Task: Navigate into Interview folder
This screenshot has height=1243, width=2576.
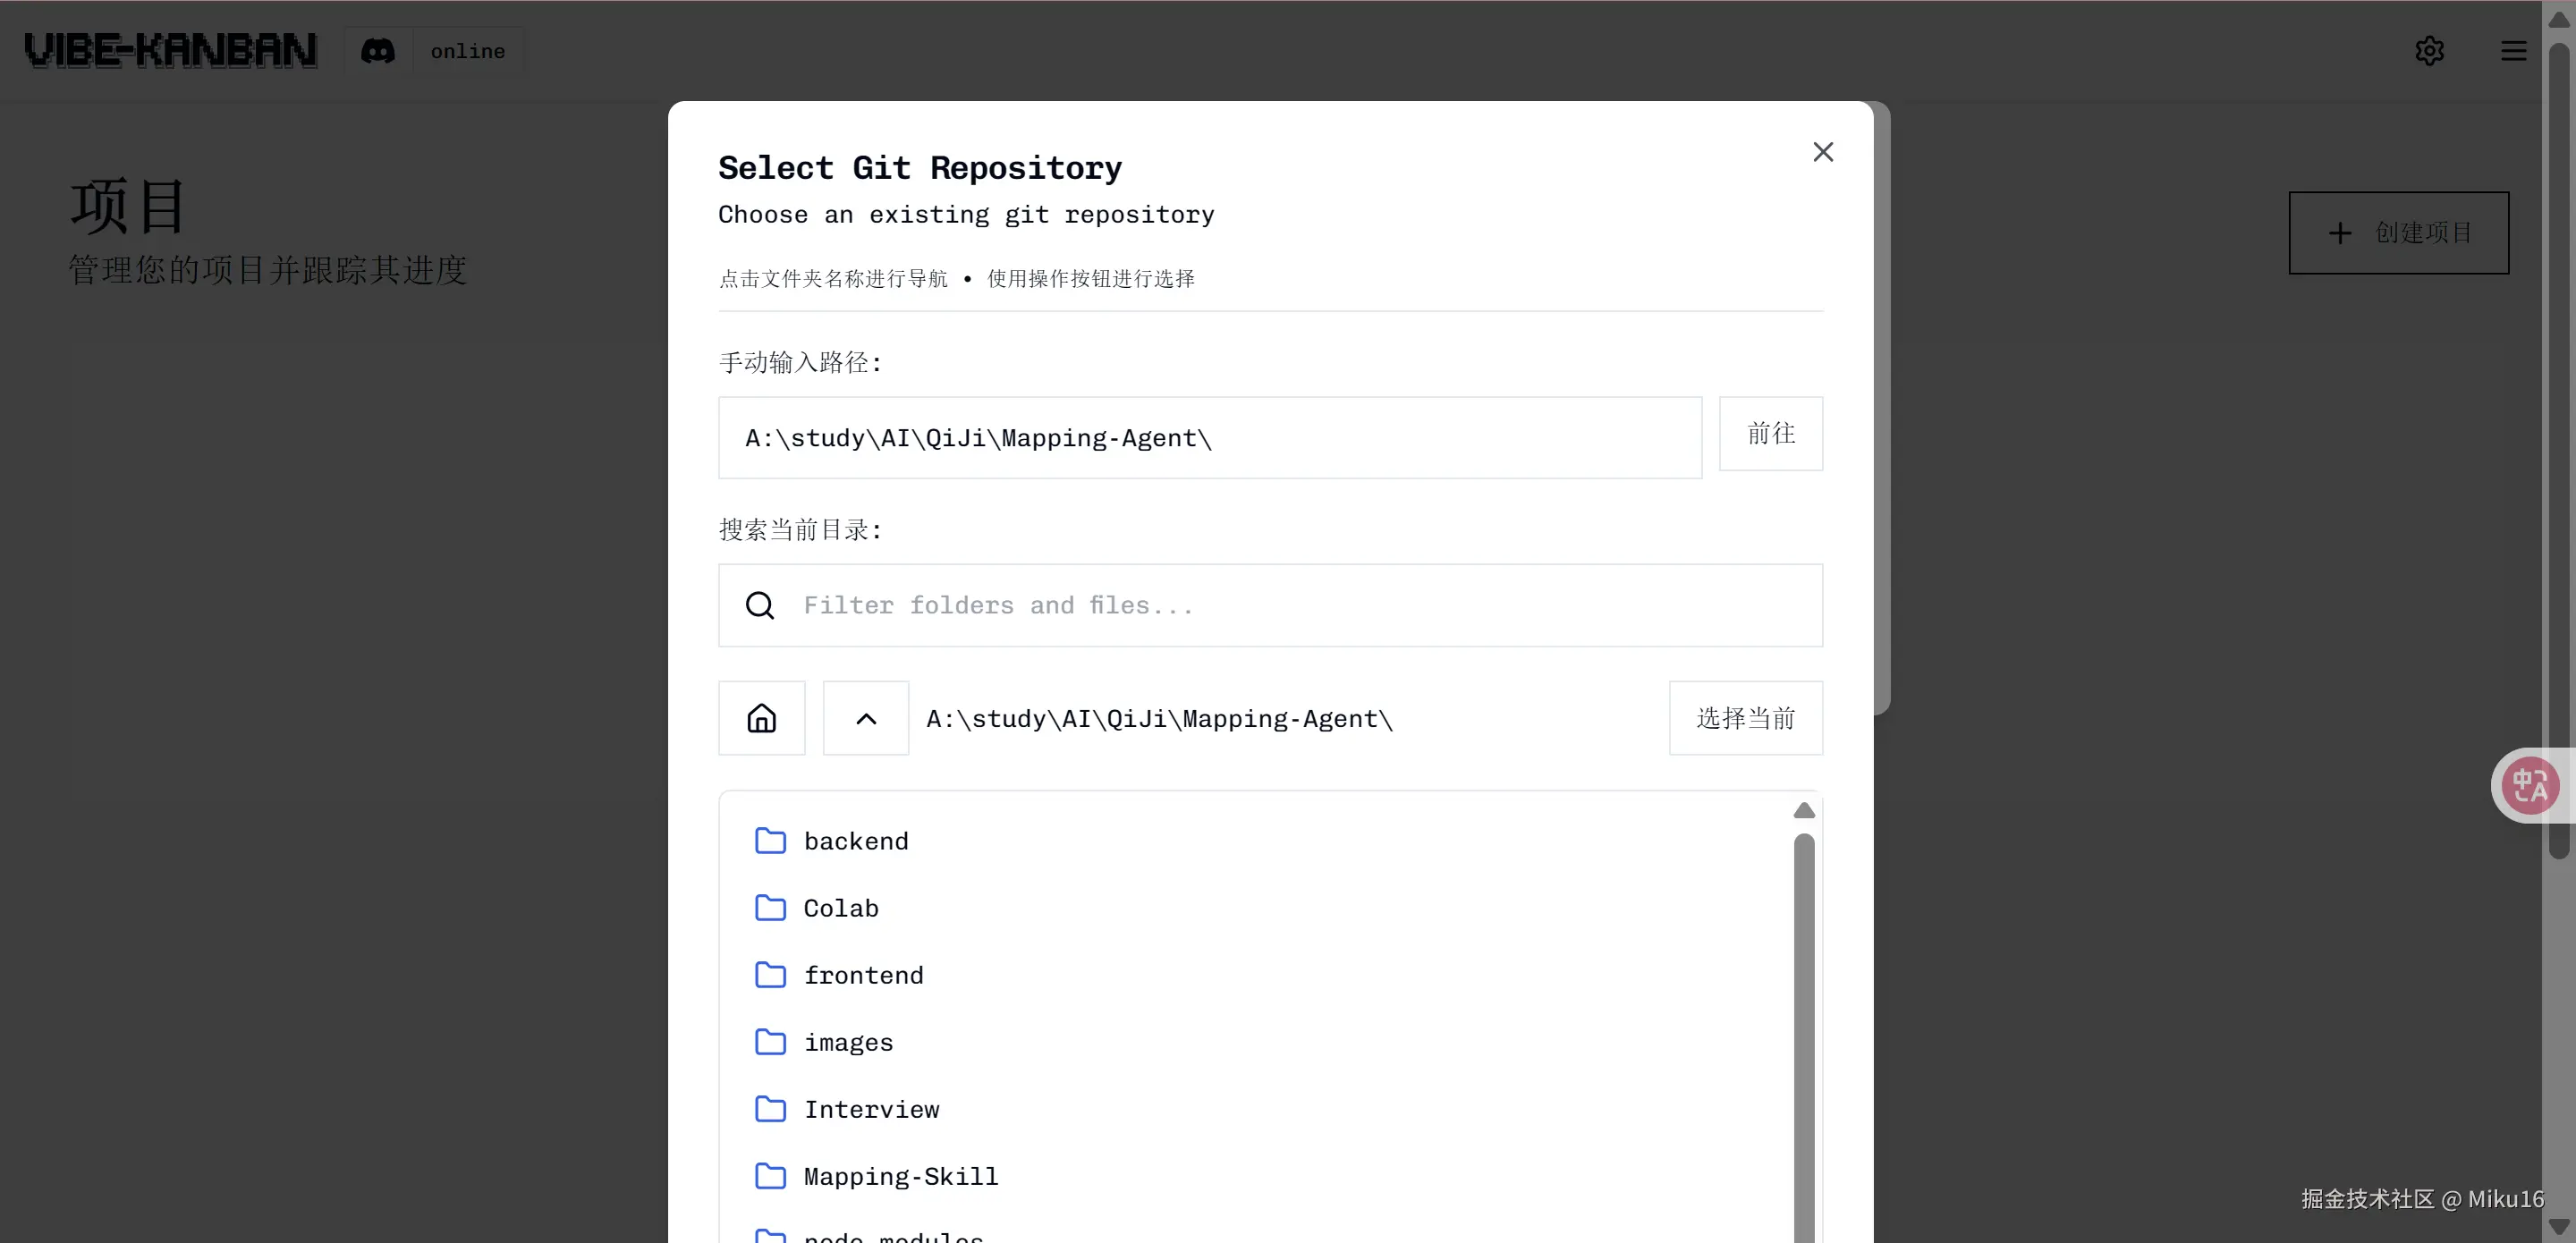Action: point(871,1109)
